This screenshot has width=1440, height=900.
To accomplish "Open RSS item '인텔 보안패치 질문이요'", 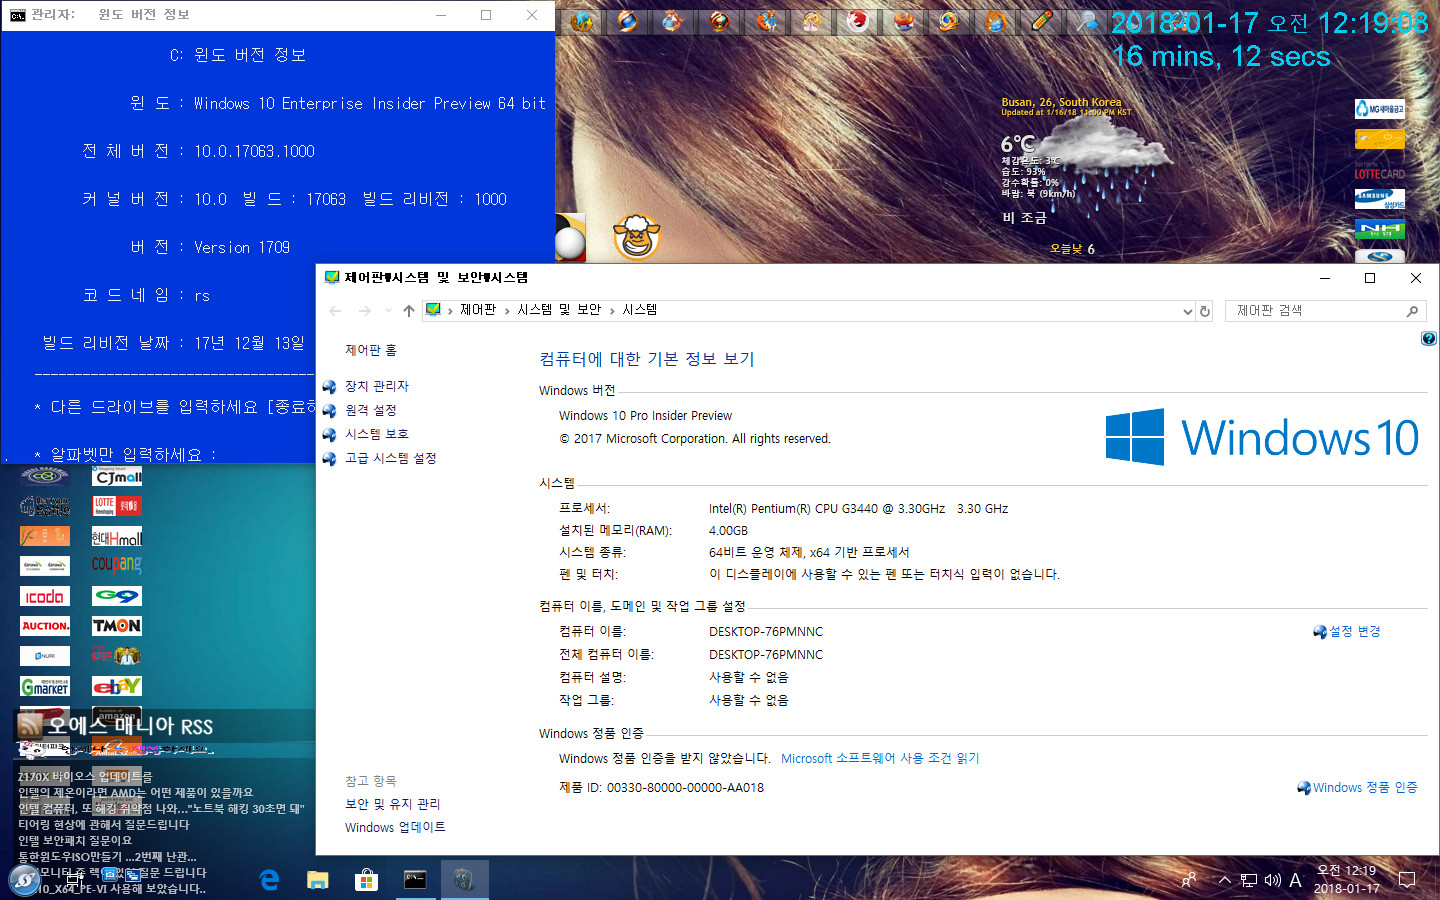I will click(75, 840).
